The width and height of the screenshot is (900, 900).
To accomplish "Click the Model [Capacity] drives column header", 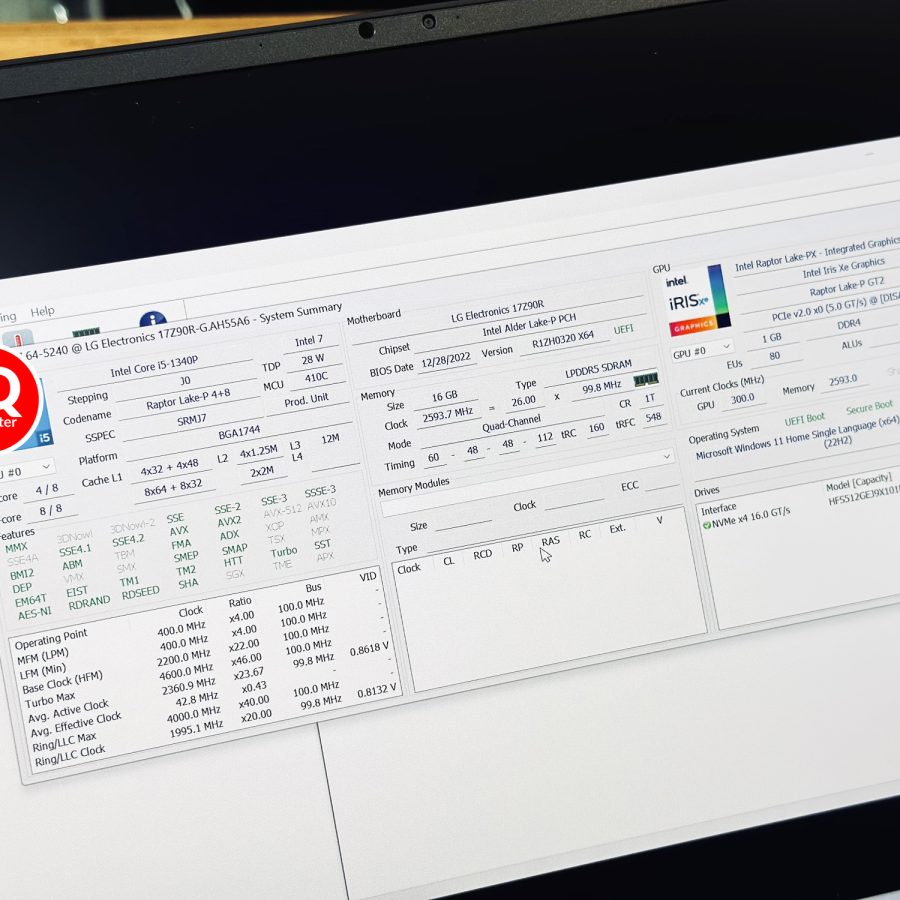I will pos(859,482).
